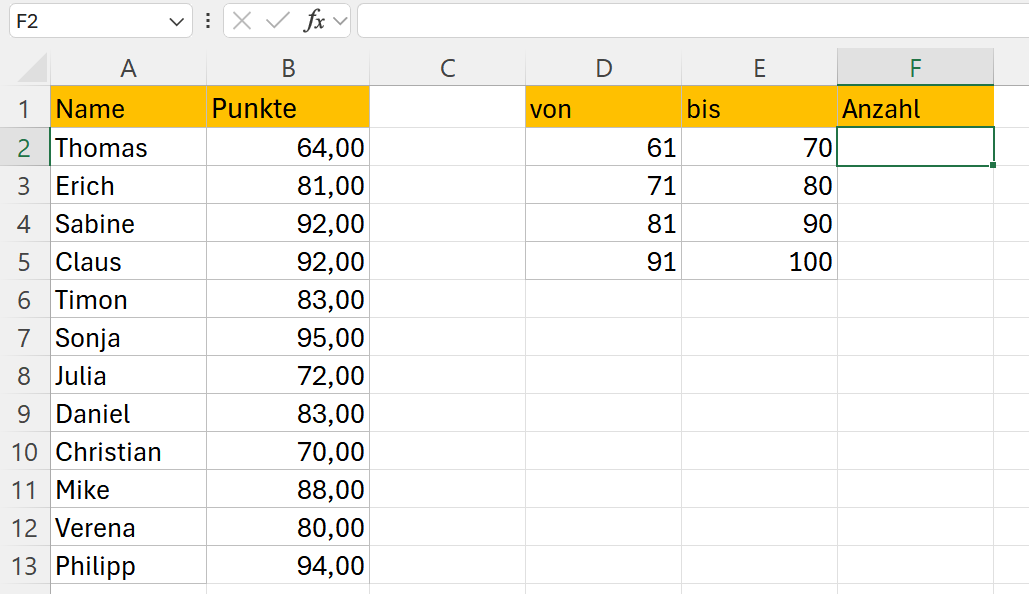Click the cell containing Sabine
1029x594 pixels.
129,224
